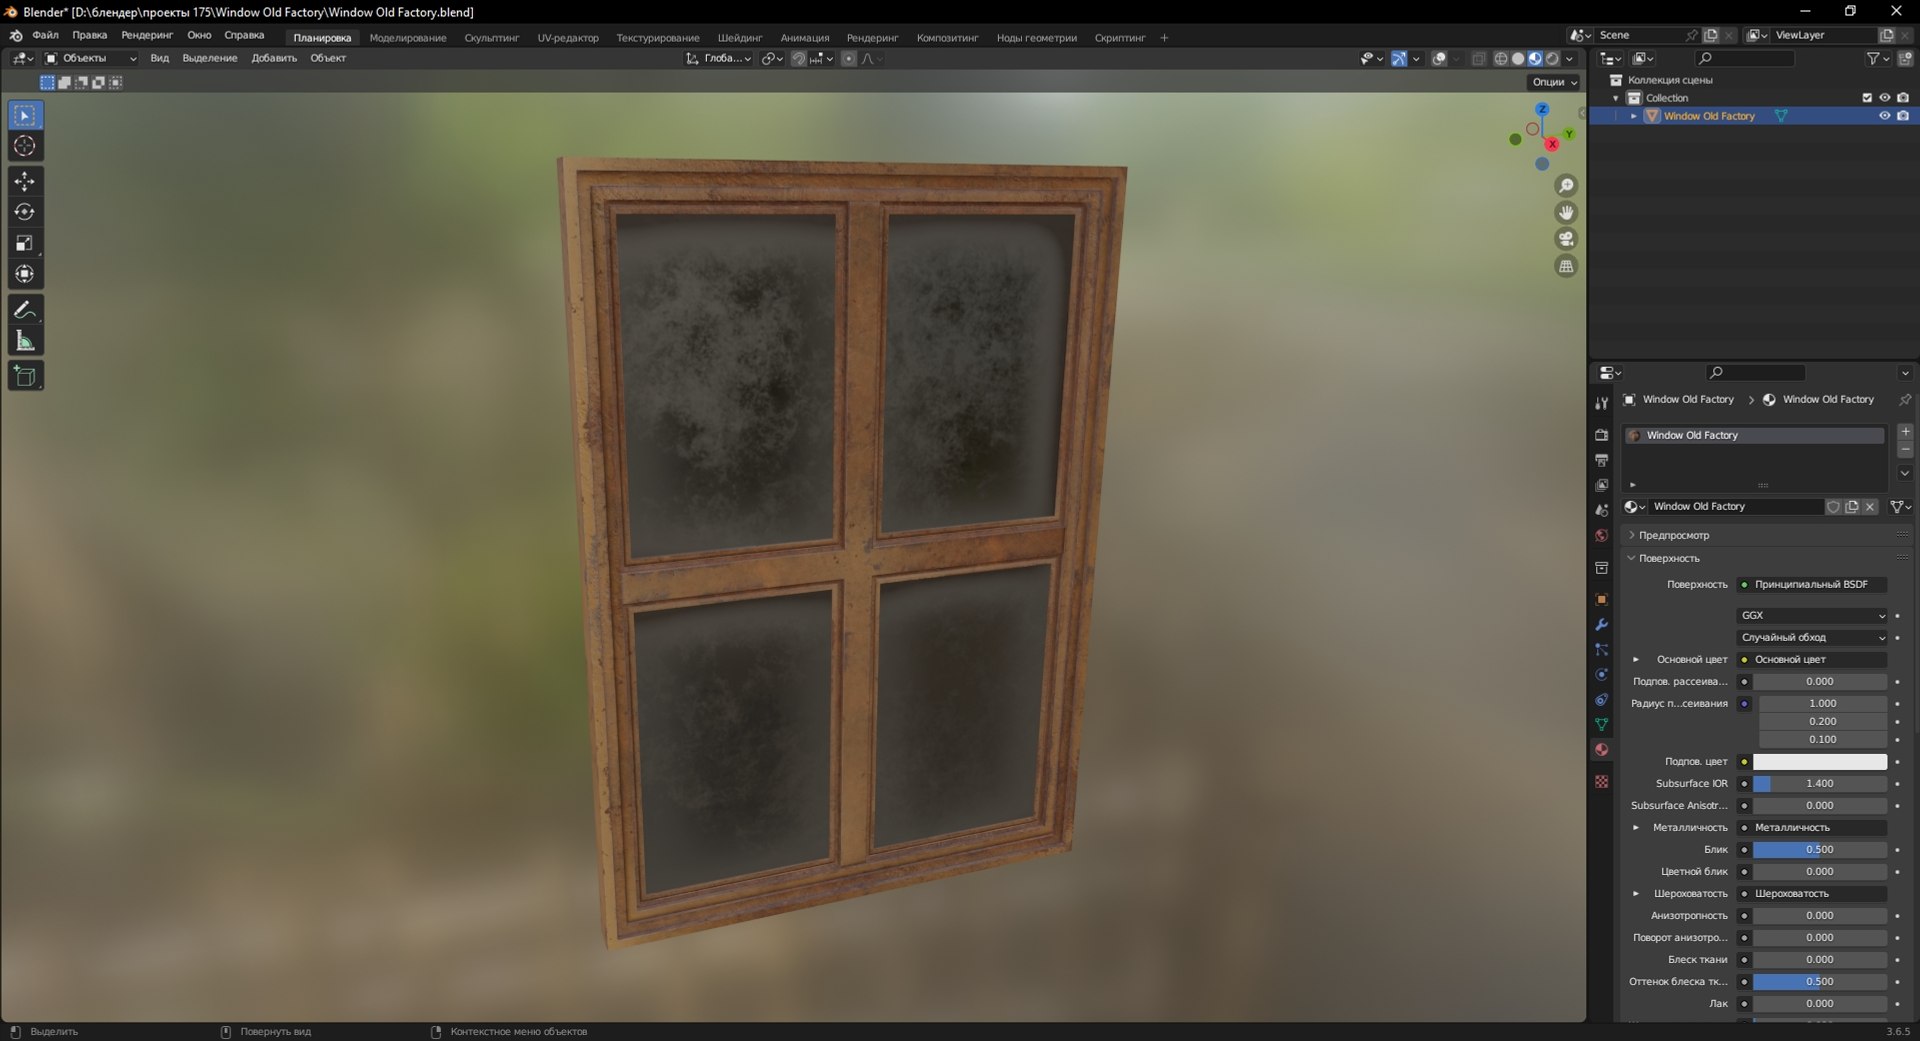Viewport: 1920px width, 1041px height.
Task: Open Material properties tab icon
Action: coord(1601,749)
